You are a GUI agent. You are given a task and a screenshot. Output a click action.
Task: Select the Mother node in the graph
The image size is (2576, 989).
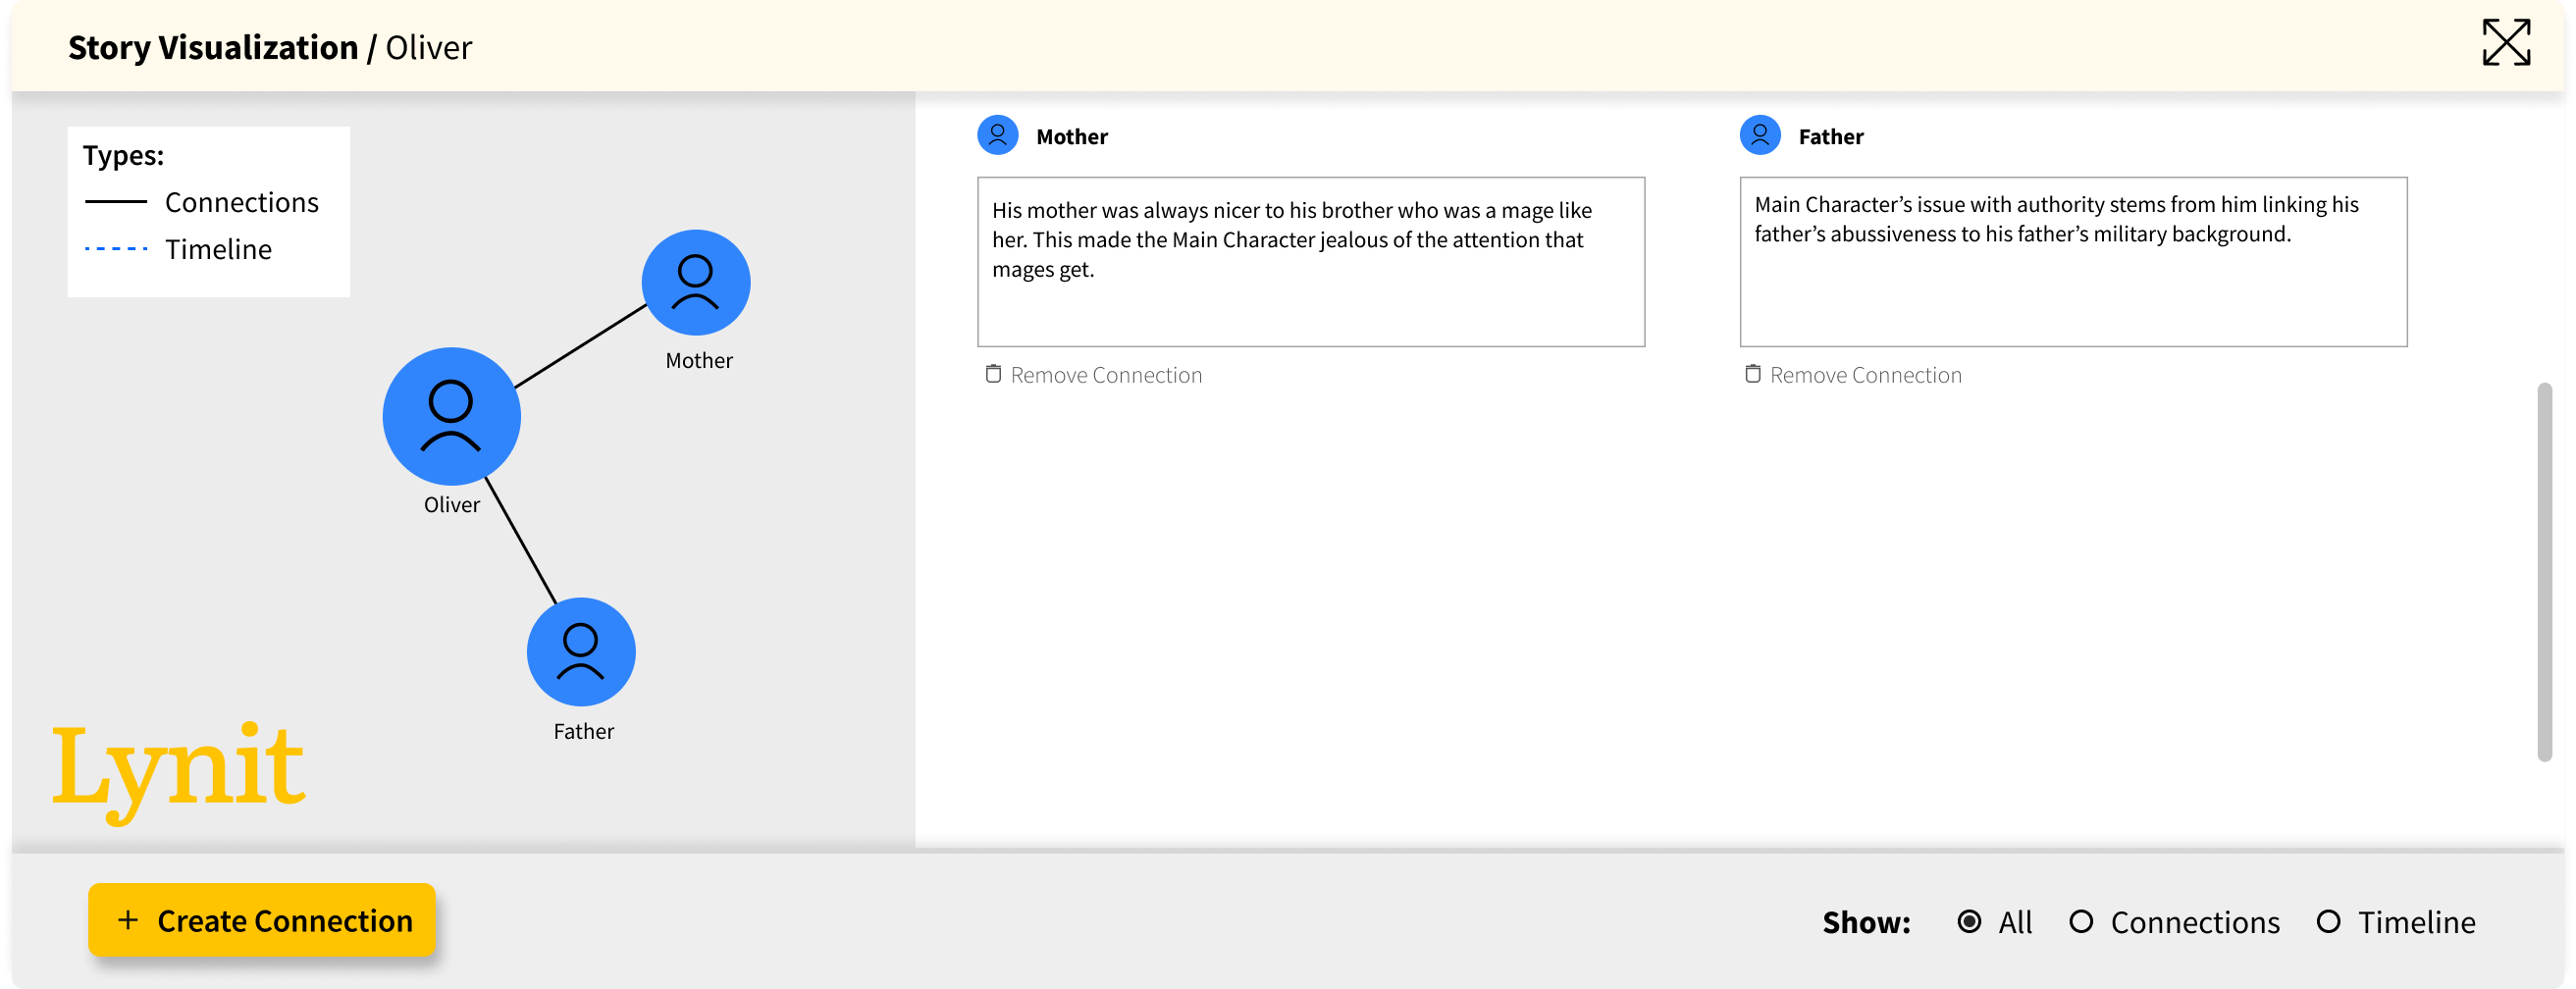tap(696, 283)
